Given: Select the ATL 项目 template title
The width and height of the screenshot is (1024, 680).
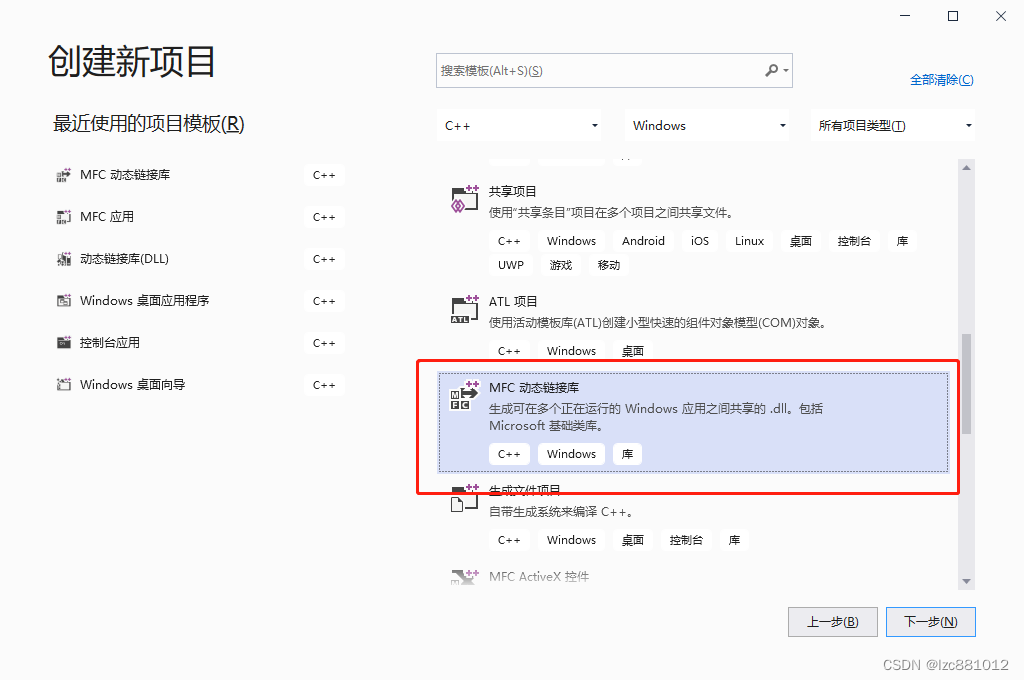Looking at the screenshot, I should (513, 301).
